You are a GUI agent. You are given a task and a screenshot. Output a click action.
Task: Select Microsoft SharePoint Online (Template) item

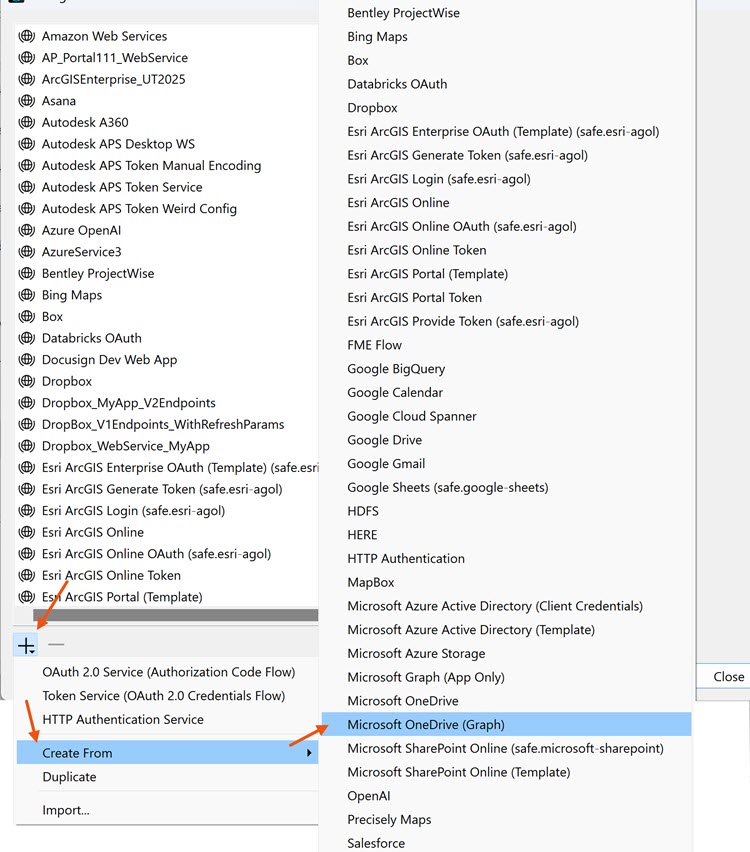coord(459,772)
